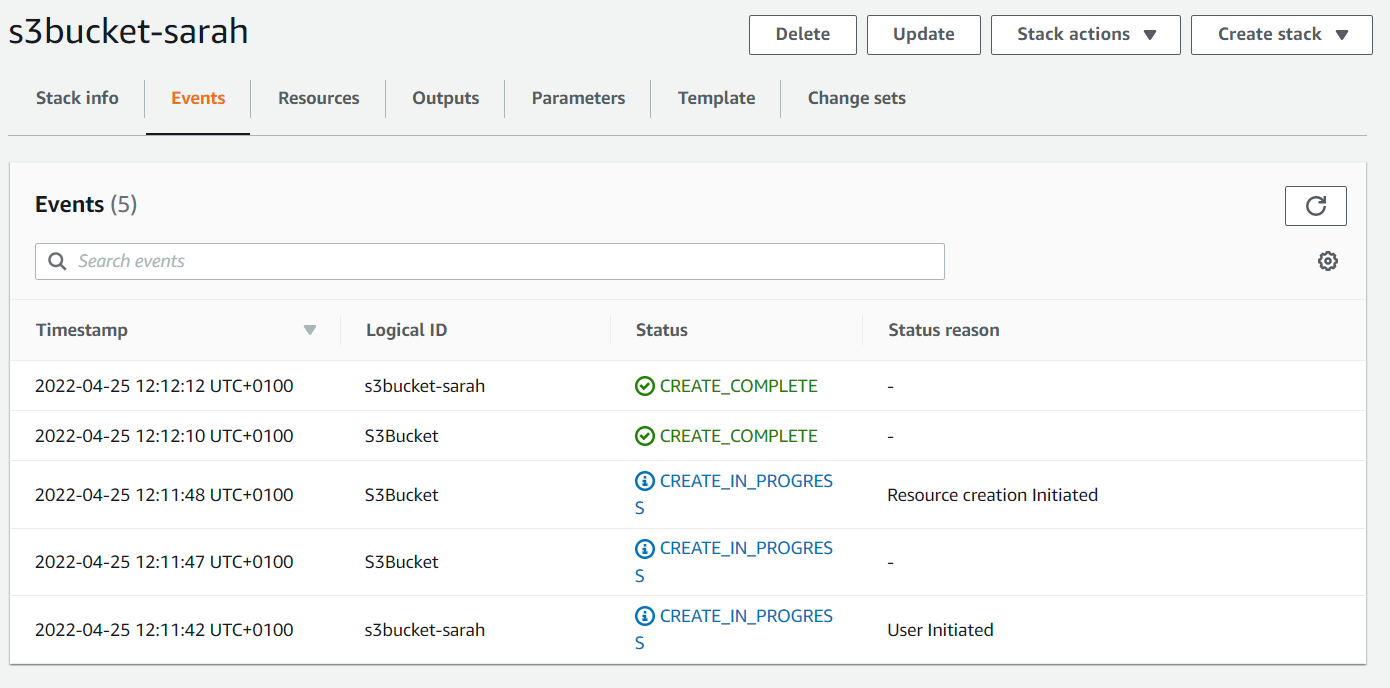Expand the Create stack dropdown menu
Image resolution: width=1390 pixels, height=688 pixels.
(x=1281, y=35)
